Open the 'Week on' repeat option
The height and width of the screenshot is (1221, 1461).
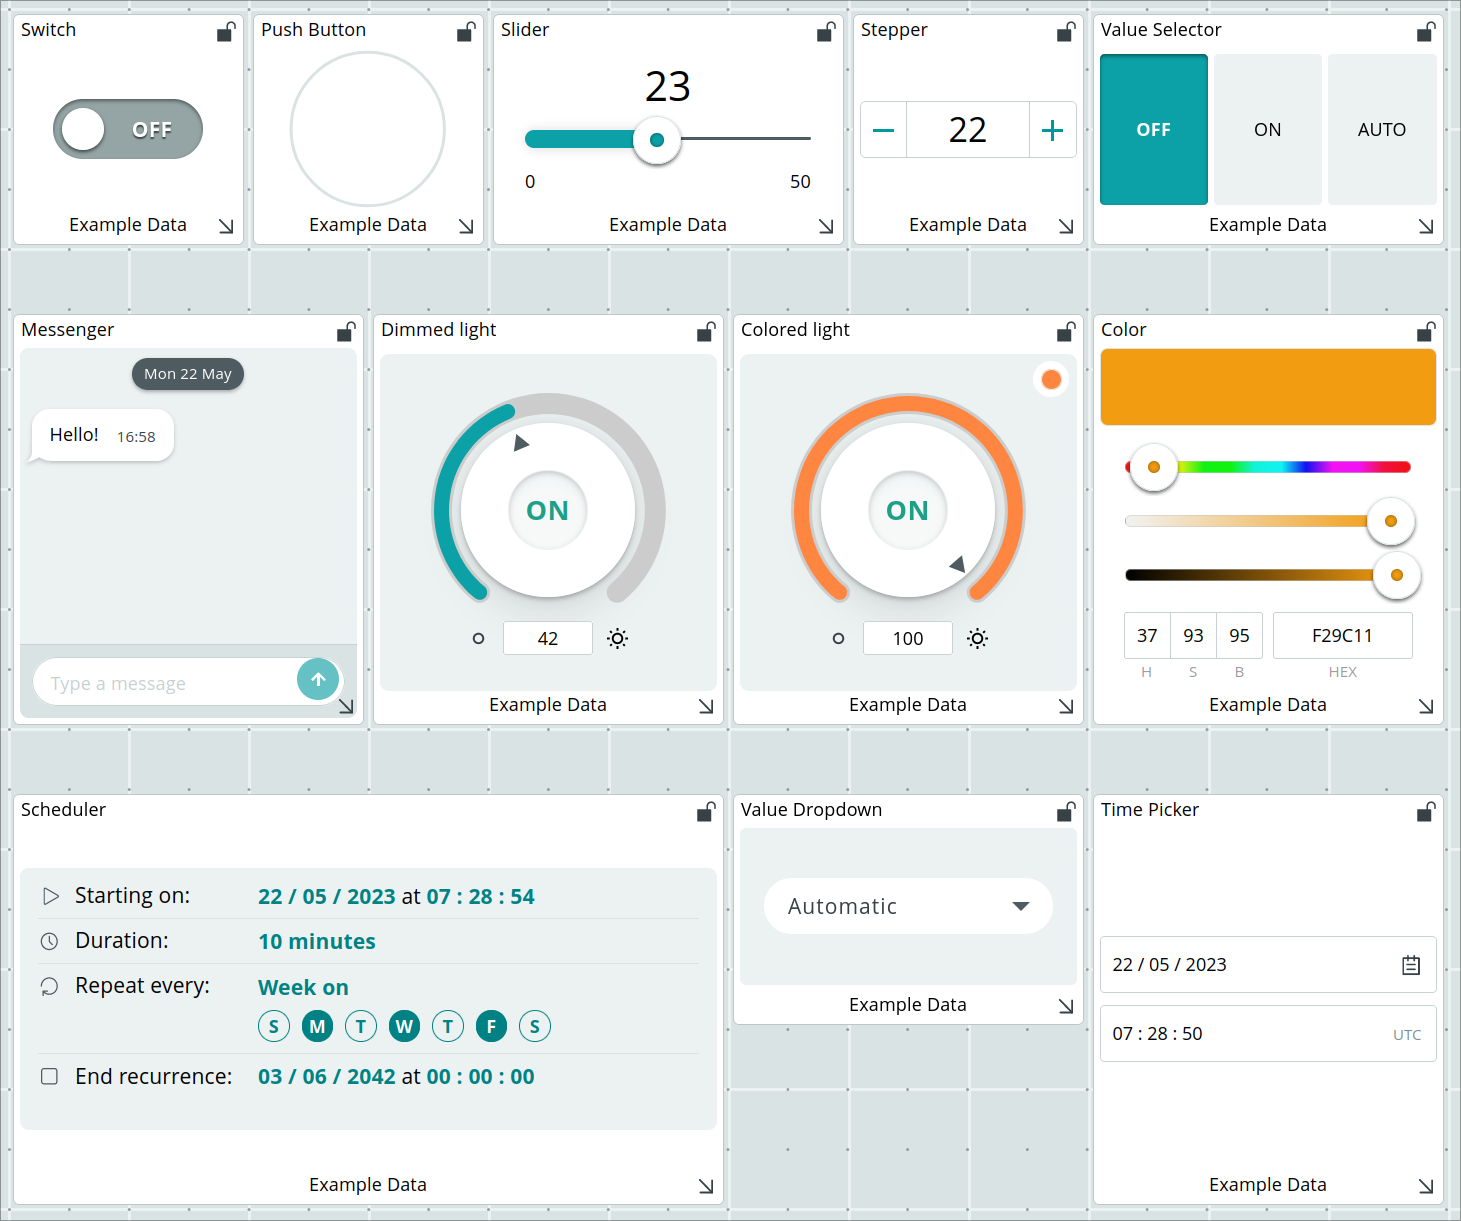pos(303,987)
